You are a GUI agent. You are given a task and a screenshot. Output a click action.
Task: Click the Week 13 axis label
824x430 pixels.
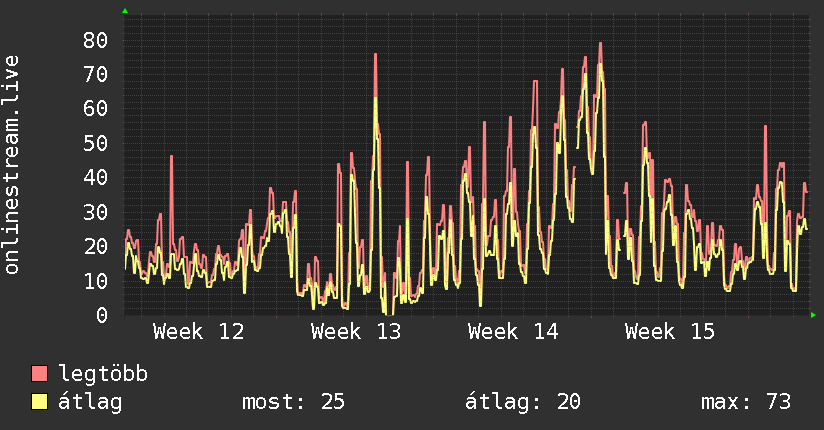[x=356, y=332]
